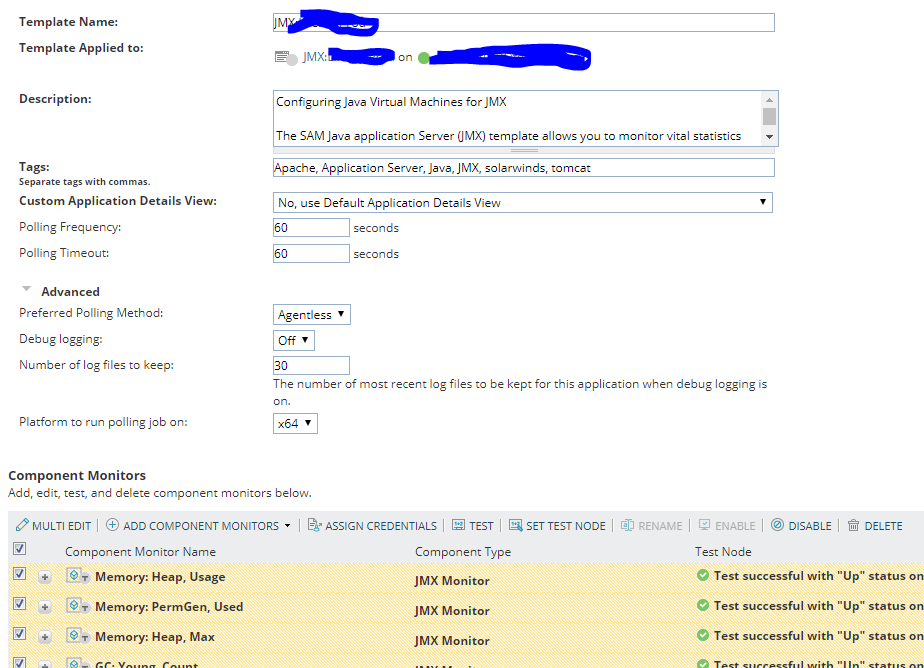Open the Preferred Polling Method dropdown
The height and width of the screenshot is (668, 924).
tap(312, 315)
